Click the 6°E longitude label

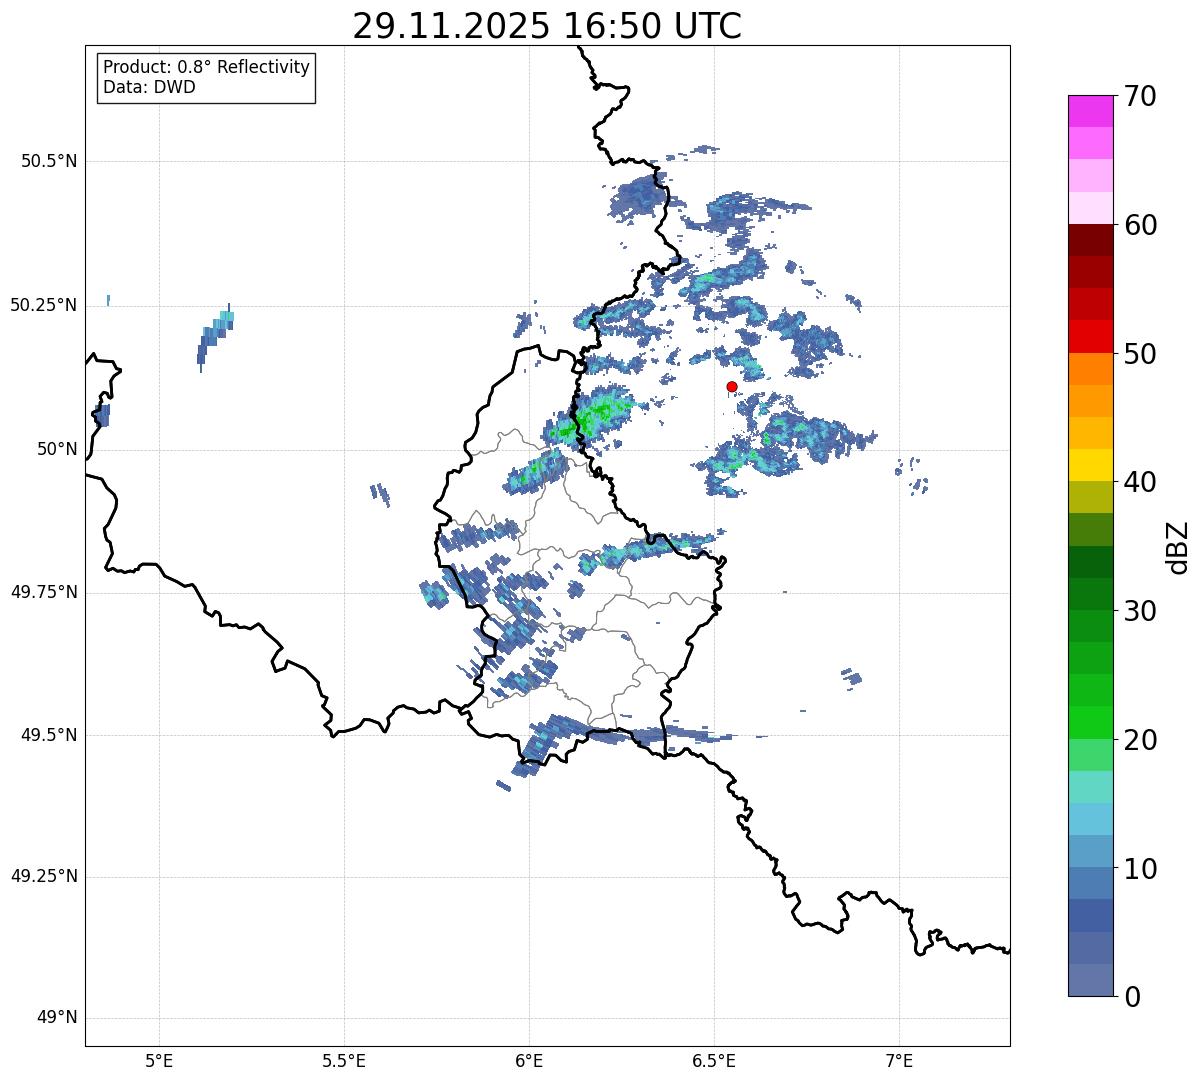[529, 1061]
